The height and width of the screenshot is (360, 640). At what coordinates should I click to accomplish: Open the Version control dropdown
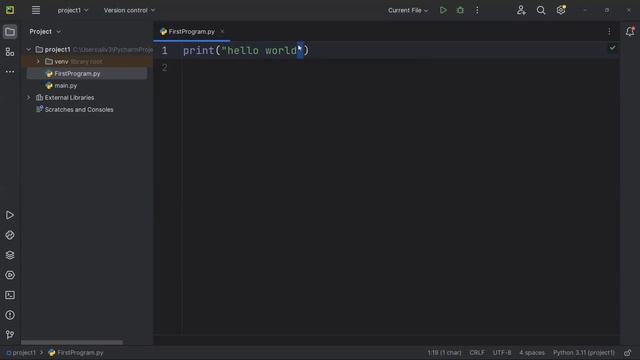[129, 10]
